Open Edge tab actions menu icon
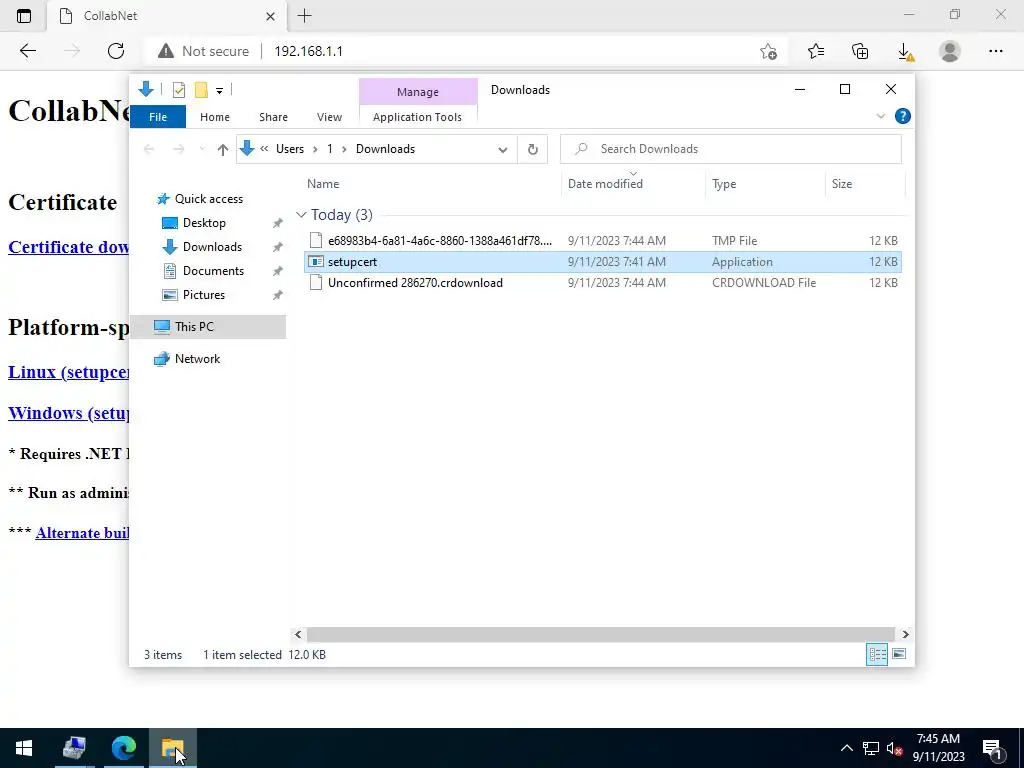Screen dimensions: 1024x768 coord(24,16)
